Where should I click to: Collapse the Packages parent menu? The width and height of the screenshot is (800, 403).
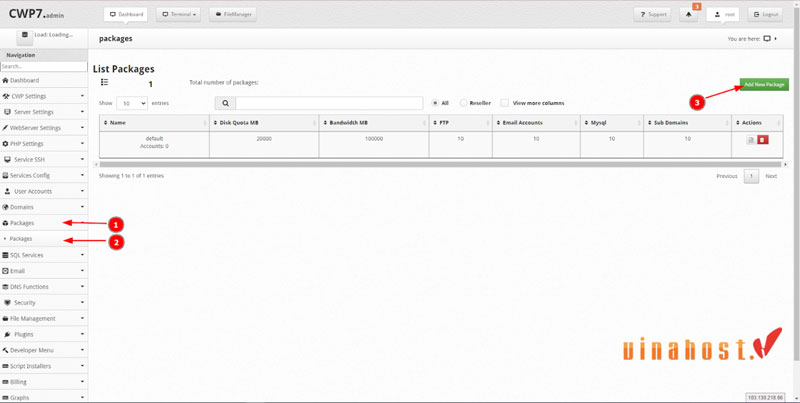pyautogui.click(x=44, y=223)
